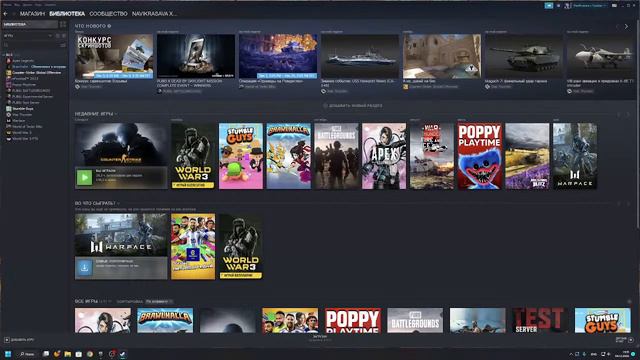Open the blue announcements button in header
The height and width of the screenshot is (360, 640).
pyautogui.click(x=549, y=6)
